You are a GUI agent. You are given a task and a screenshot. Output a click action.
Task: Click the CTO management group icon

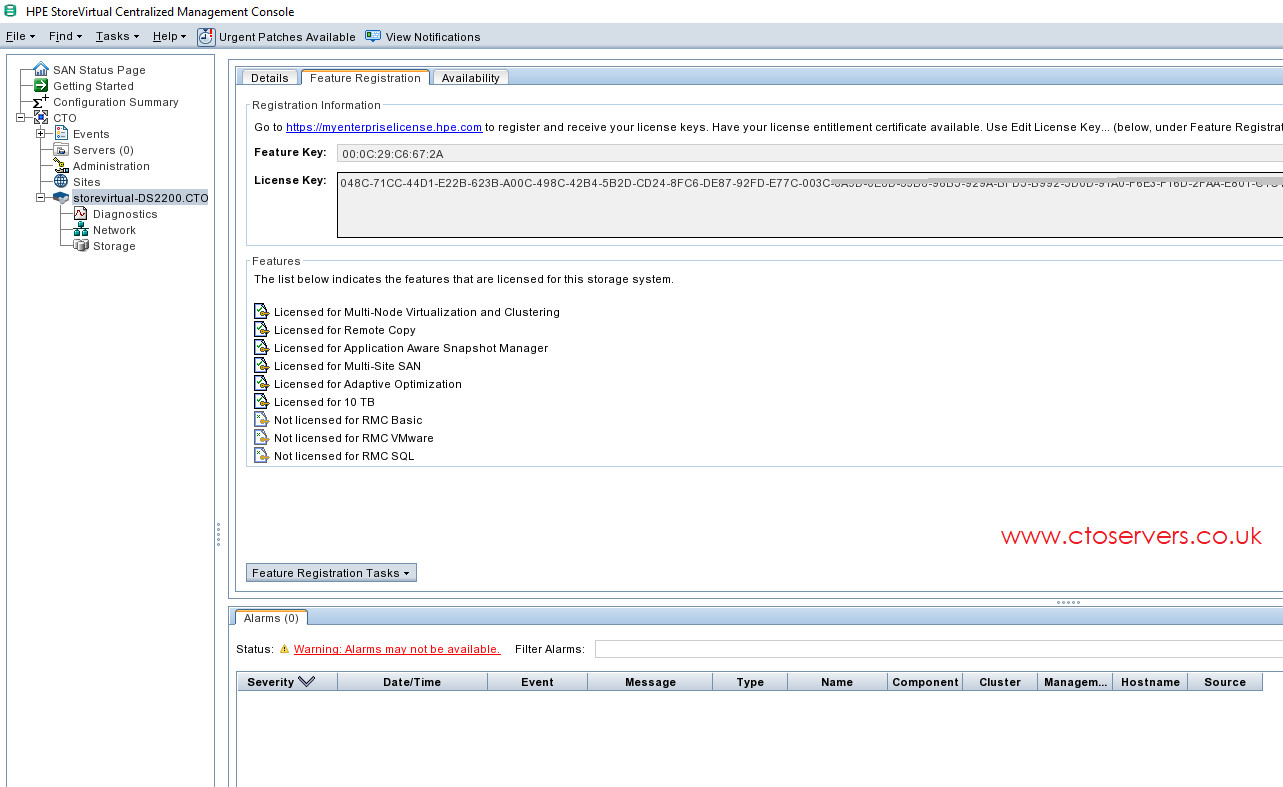(41, 117)
